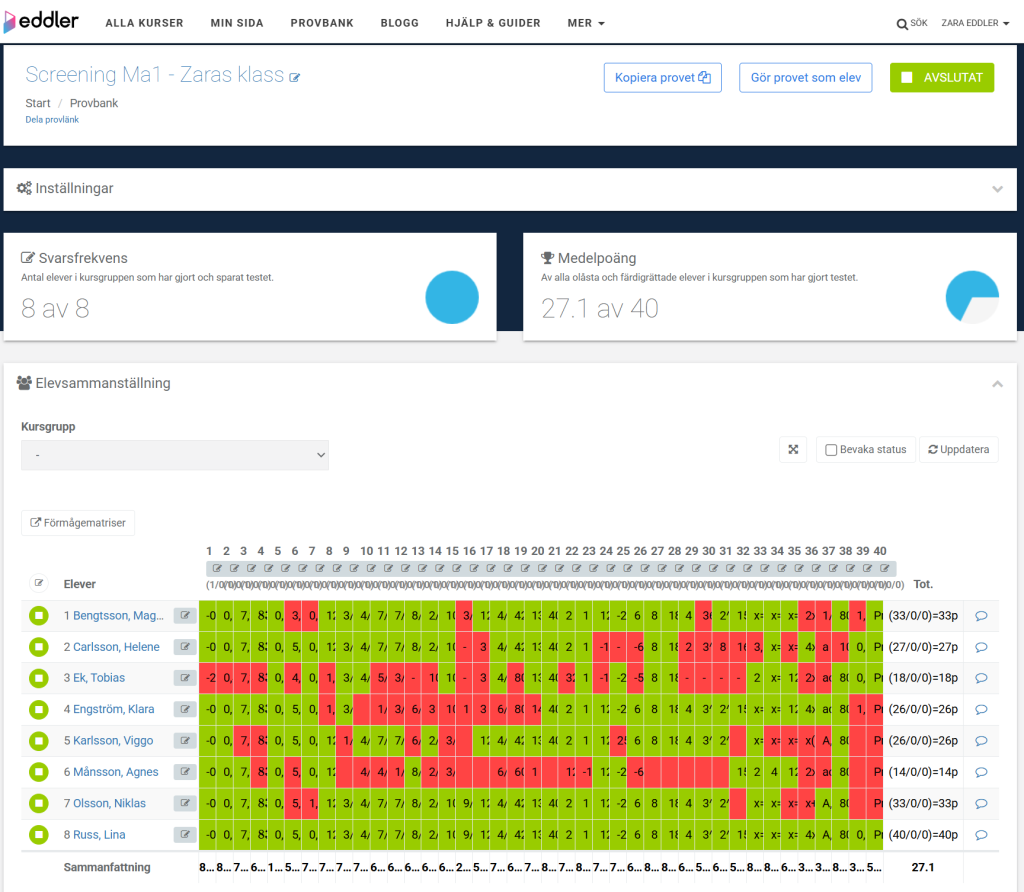
Task: Click edit icon next to Carlsson, Helene
Action: 184,647
